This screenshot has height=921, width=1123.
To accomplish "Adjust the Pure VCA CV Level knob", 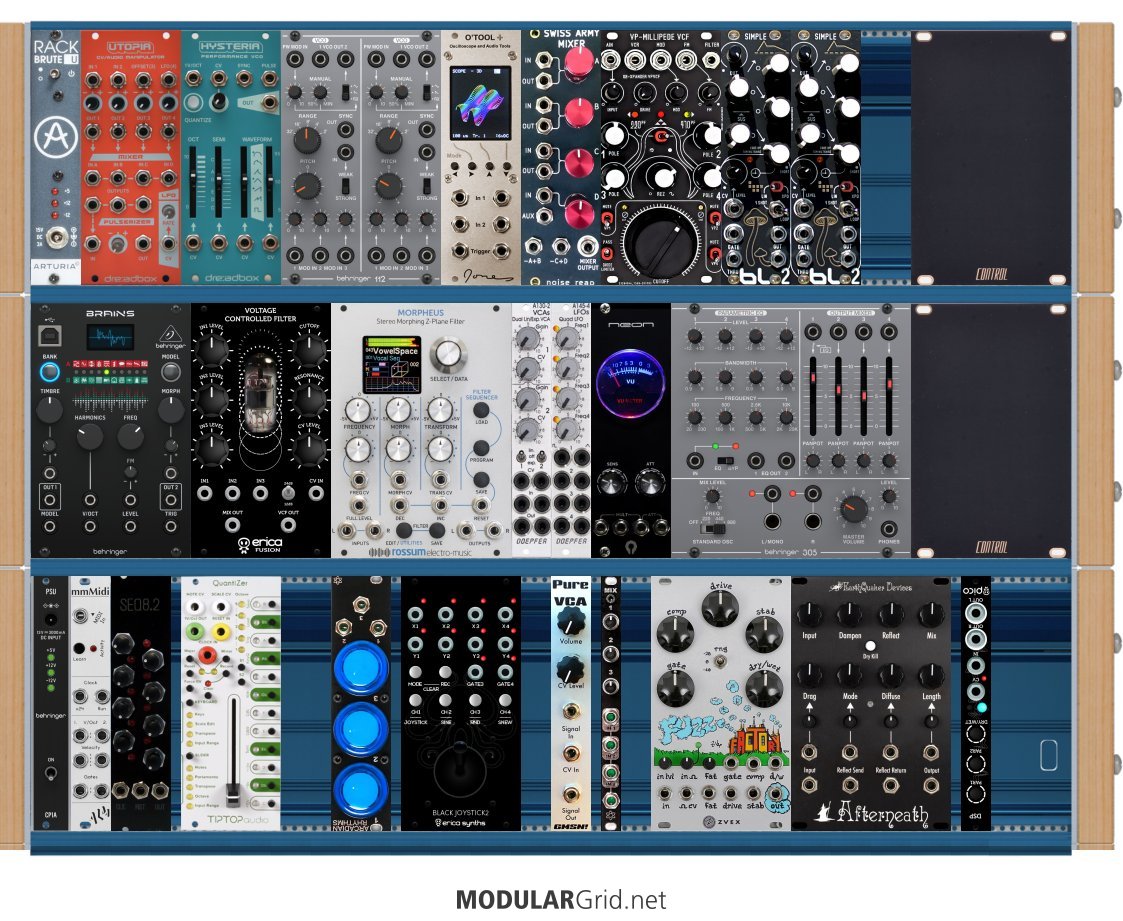I will click(x=571, y=670).
